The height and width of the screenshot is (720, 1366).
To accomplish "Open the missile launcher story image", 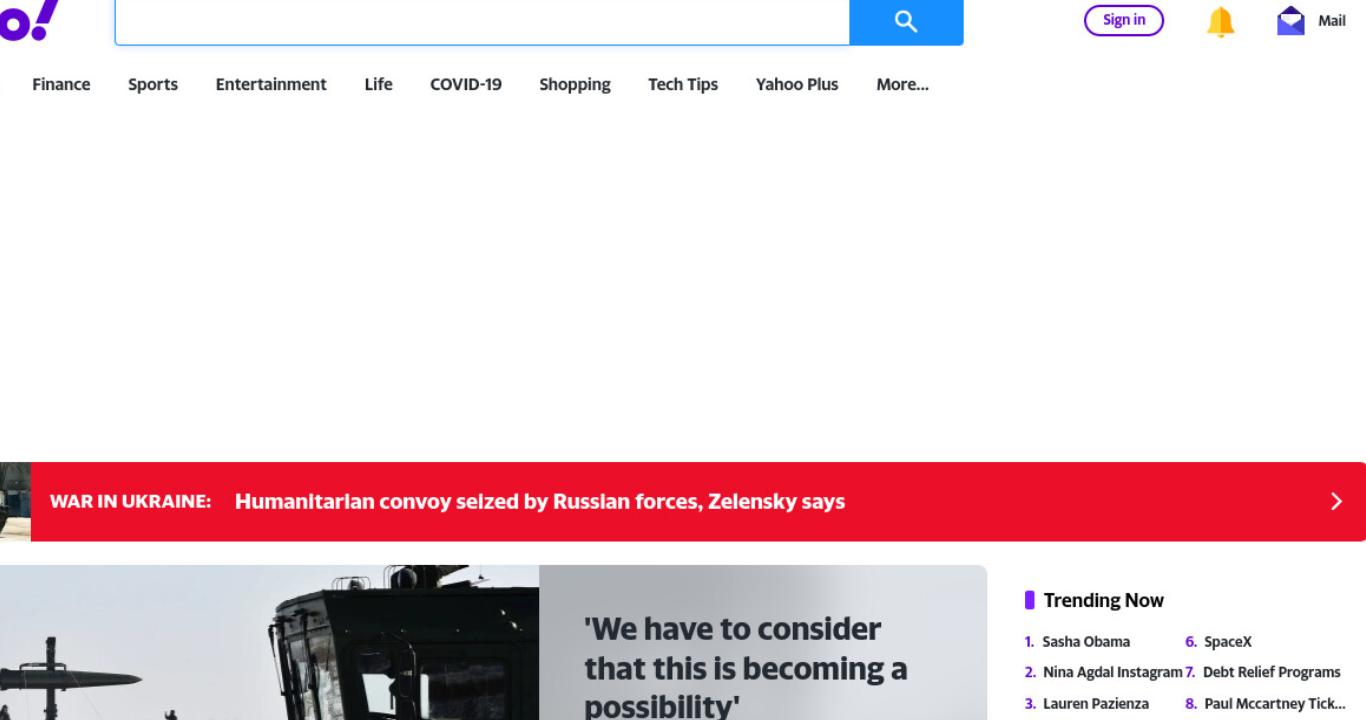I will click(x=269, y=642).
